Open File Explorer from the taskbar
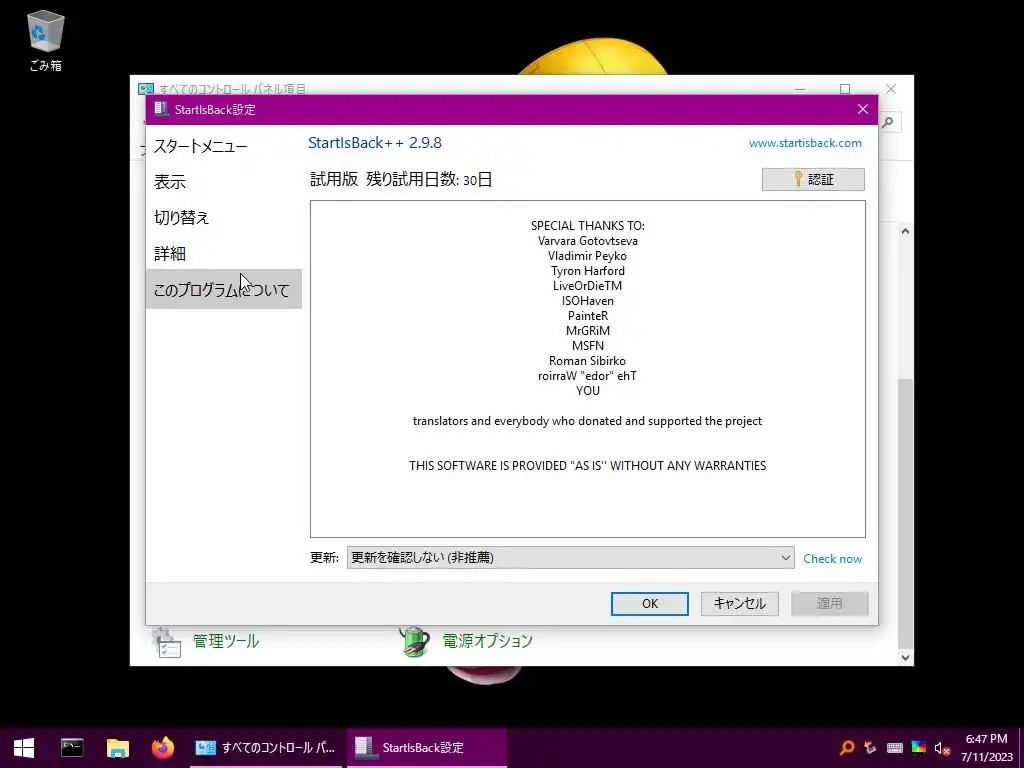 coord(118,748)
